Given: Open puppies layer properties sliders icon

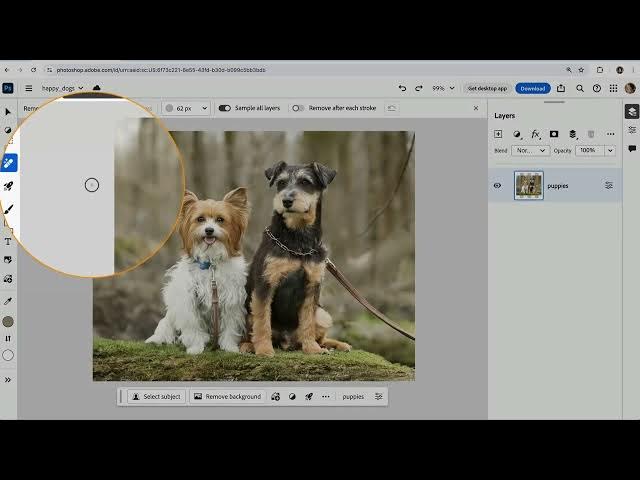Looking at the screenshot, I should tap(609, 186).
